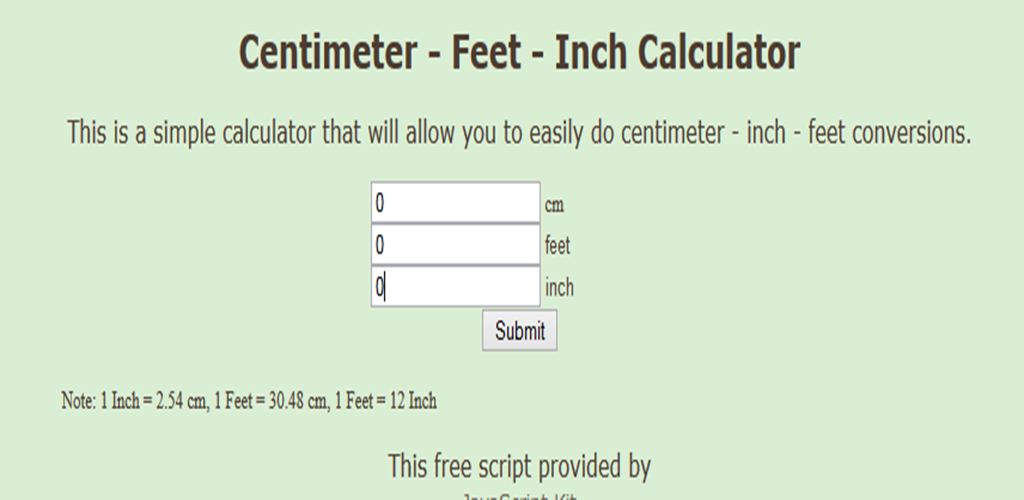Click "This is a simple calculator" text
Screen dimensions: 1024x500
[x=192, y=132]
